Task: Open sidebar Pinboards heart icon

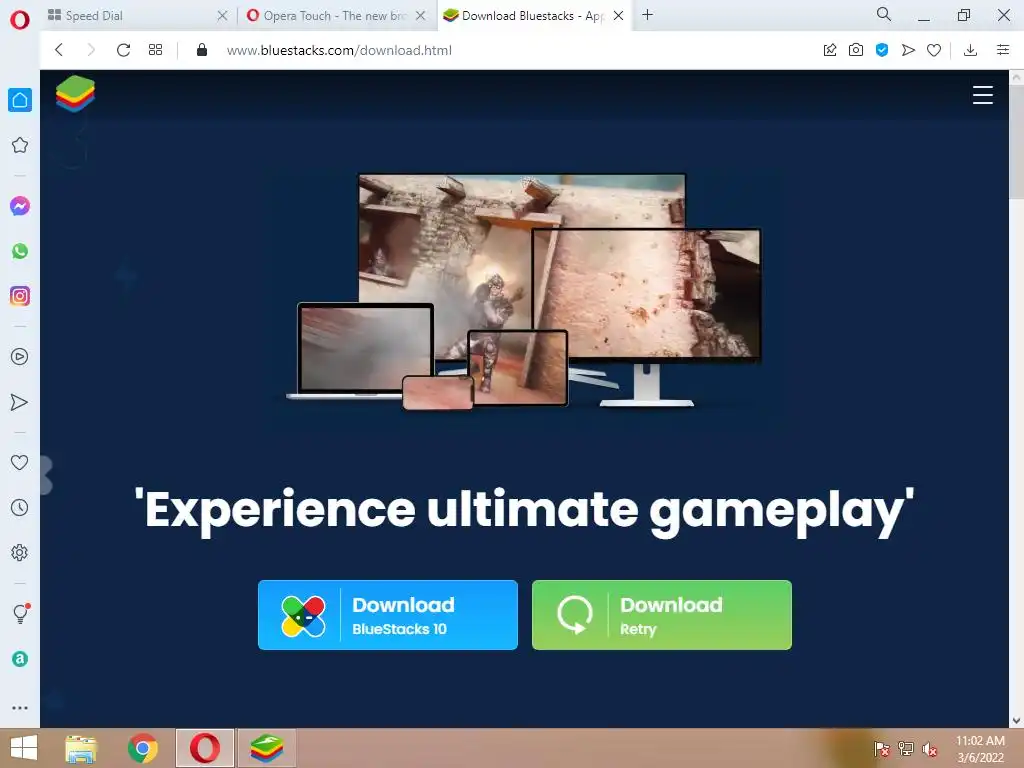Action: (x=20, y=462)
